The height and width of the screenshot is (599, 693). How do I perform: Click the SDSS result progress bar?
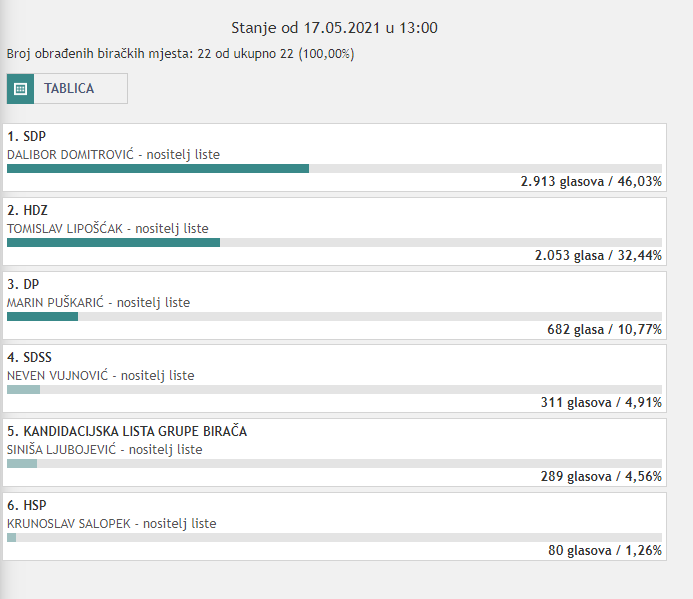tap(23, 390)
